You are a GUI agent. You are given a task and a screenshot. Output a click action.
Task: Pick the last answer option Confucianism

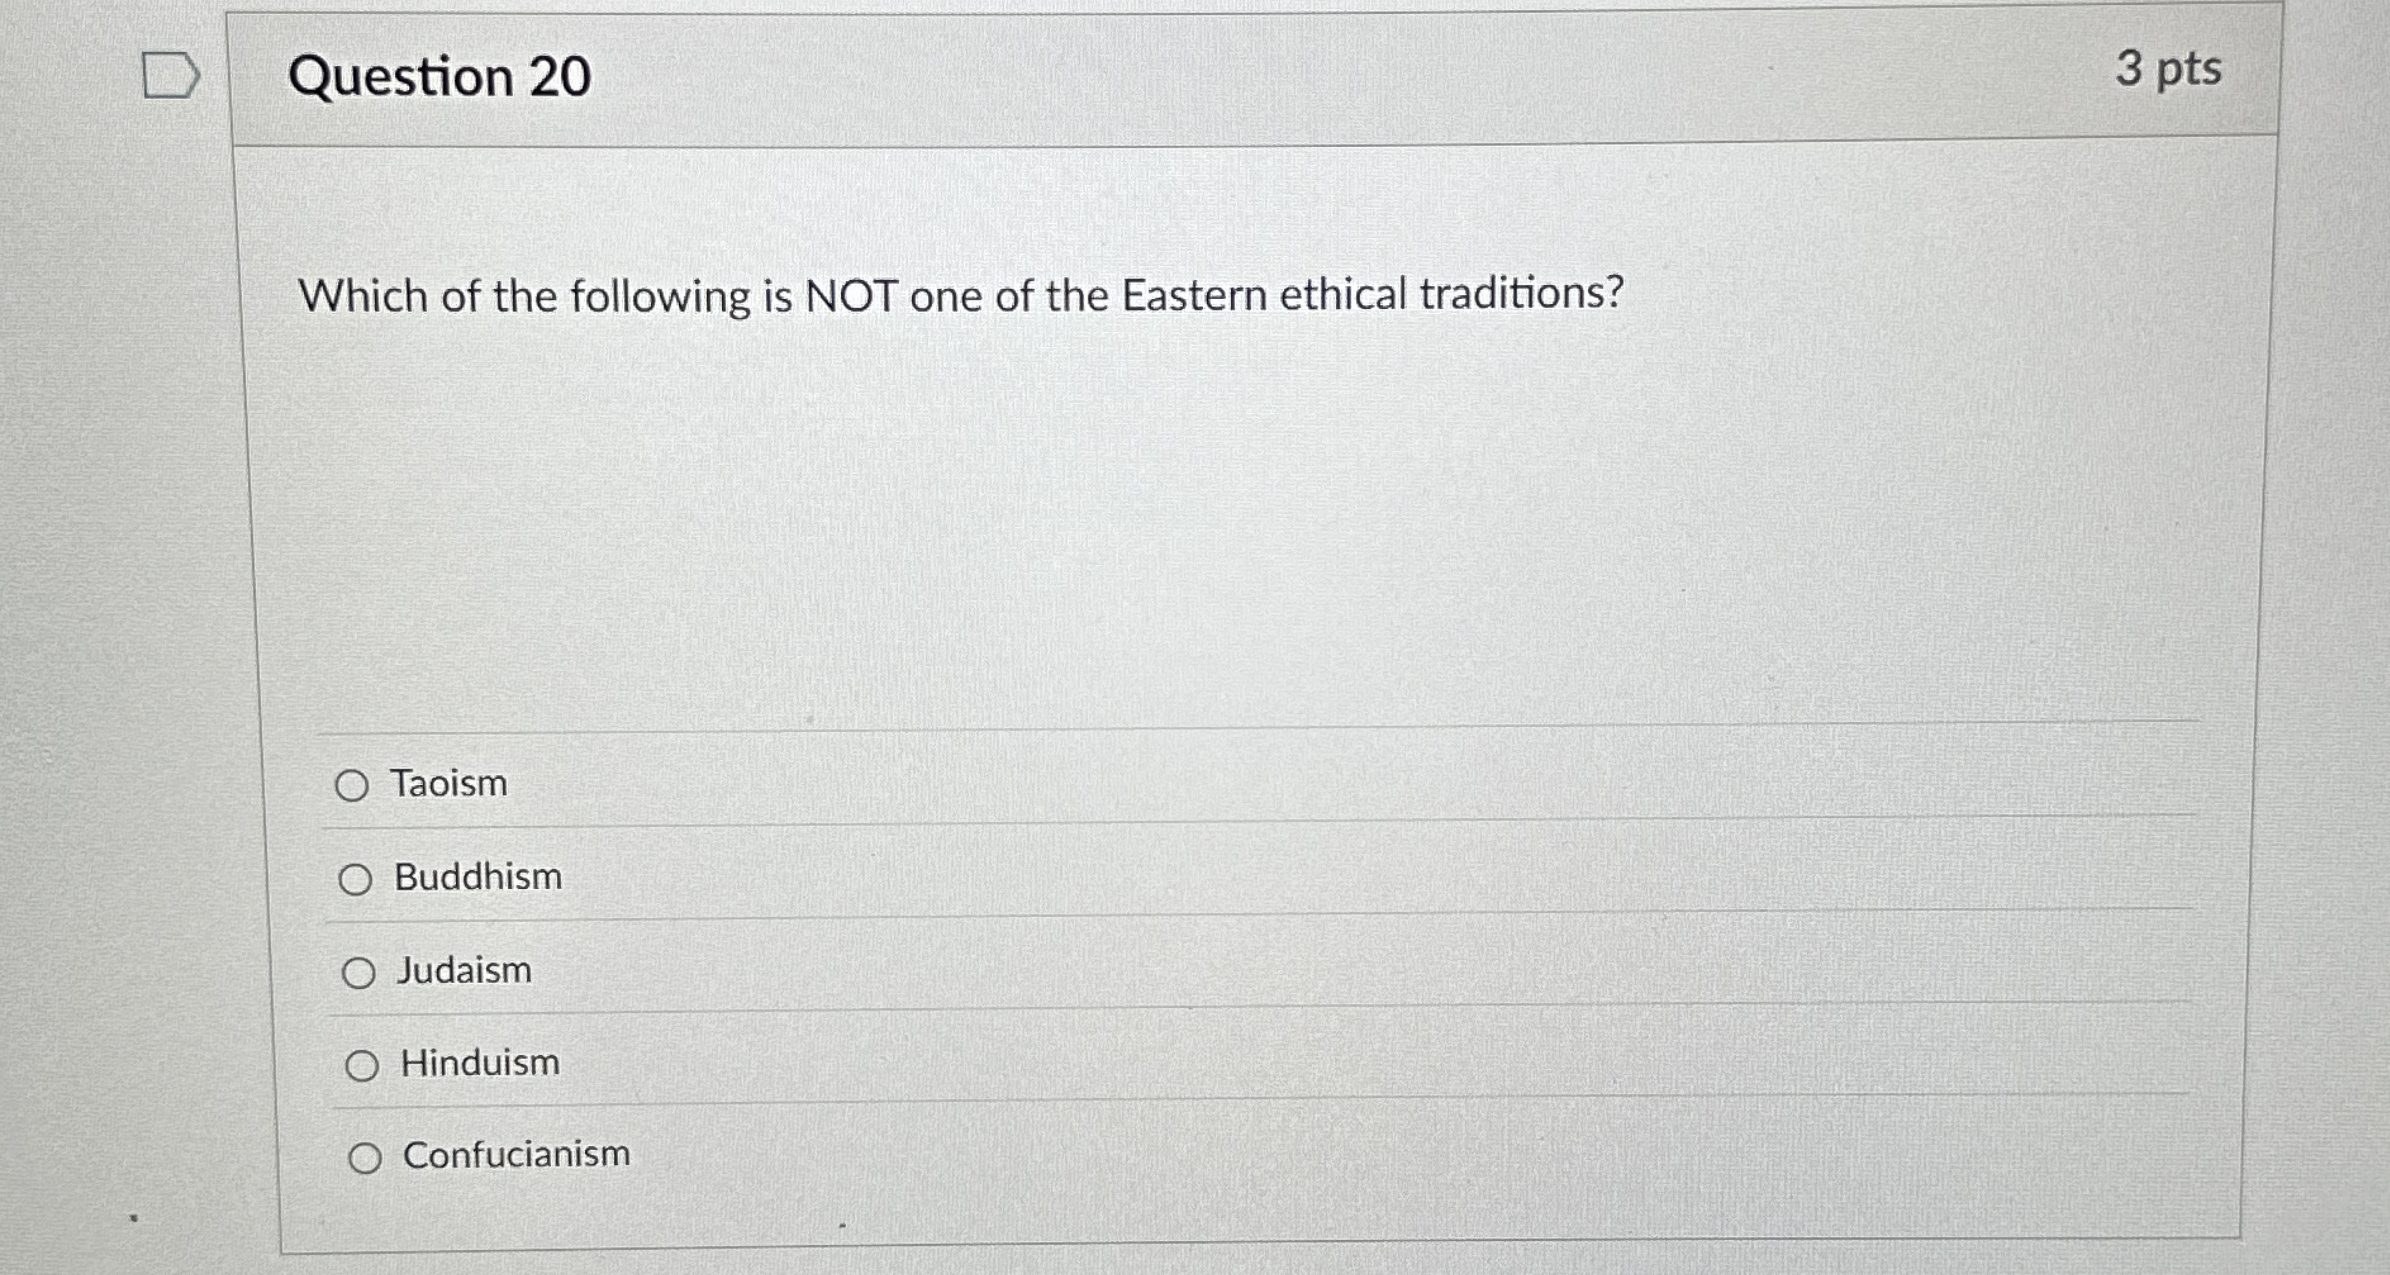pyautogui.click(x=366, y=1158)
